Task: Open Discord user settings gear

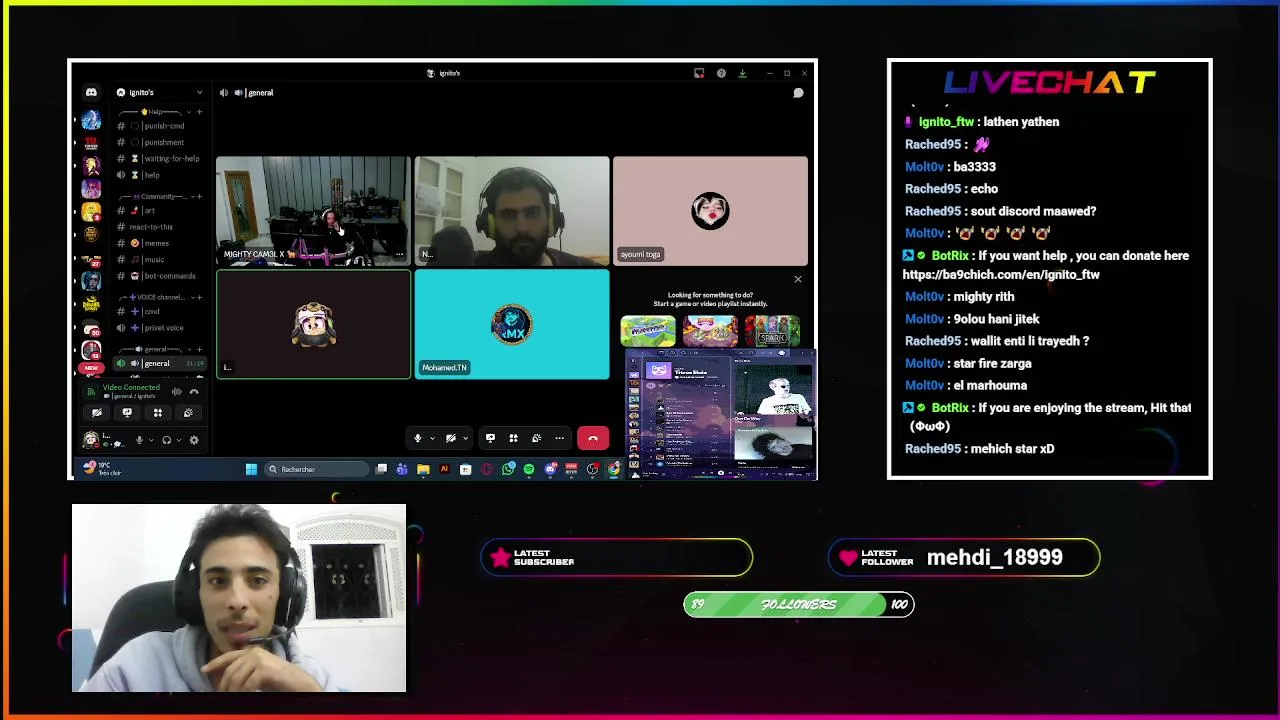Action: (194, 440)
